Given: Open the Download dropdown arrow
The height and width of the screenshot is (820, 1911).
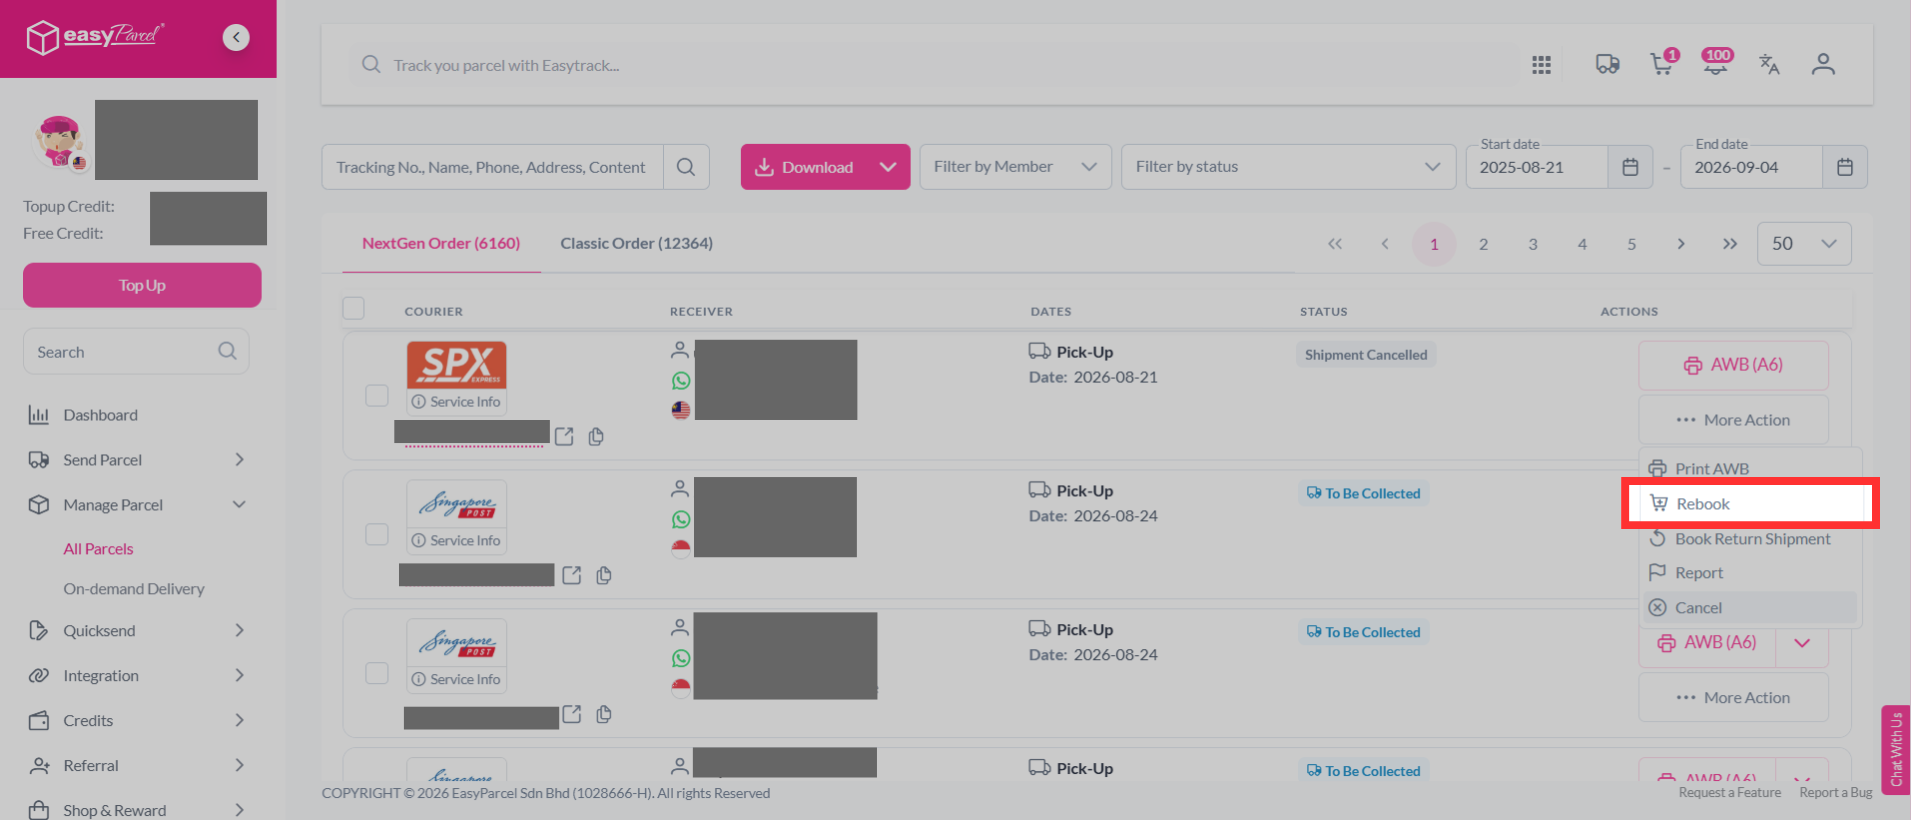Looking at the screenshot, I should (x=888, y=167).
